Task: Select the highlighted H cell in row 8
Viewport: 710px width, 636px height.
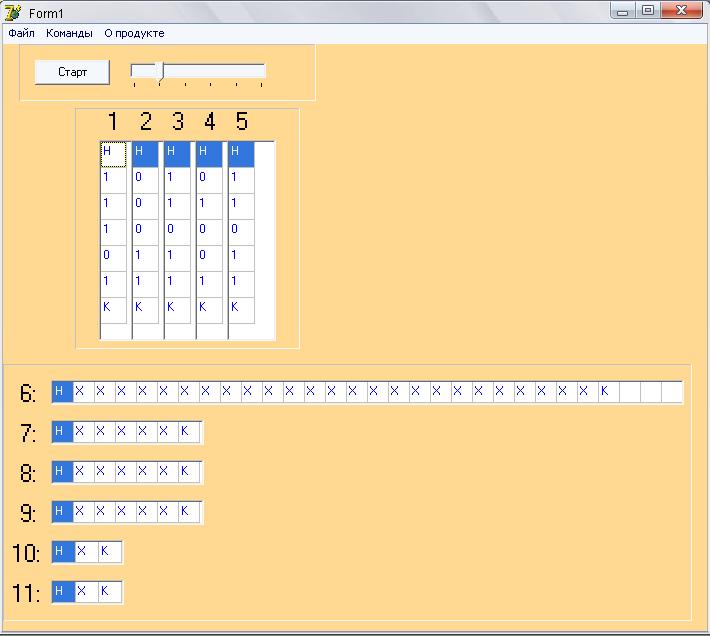Action: tap(62, 472)
